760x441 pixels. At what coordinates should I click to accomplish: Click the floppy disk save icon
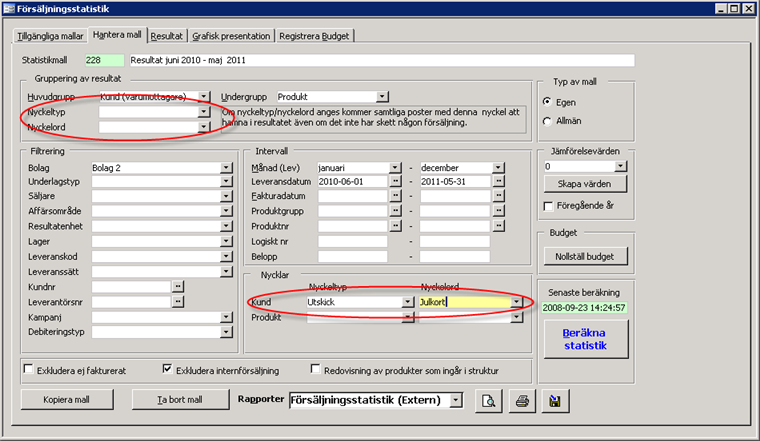553,401
